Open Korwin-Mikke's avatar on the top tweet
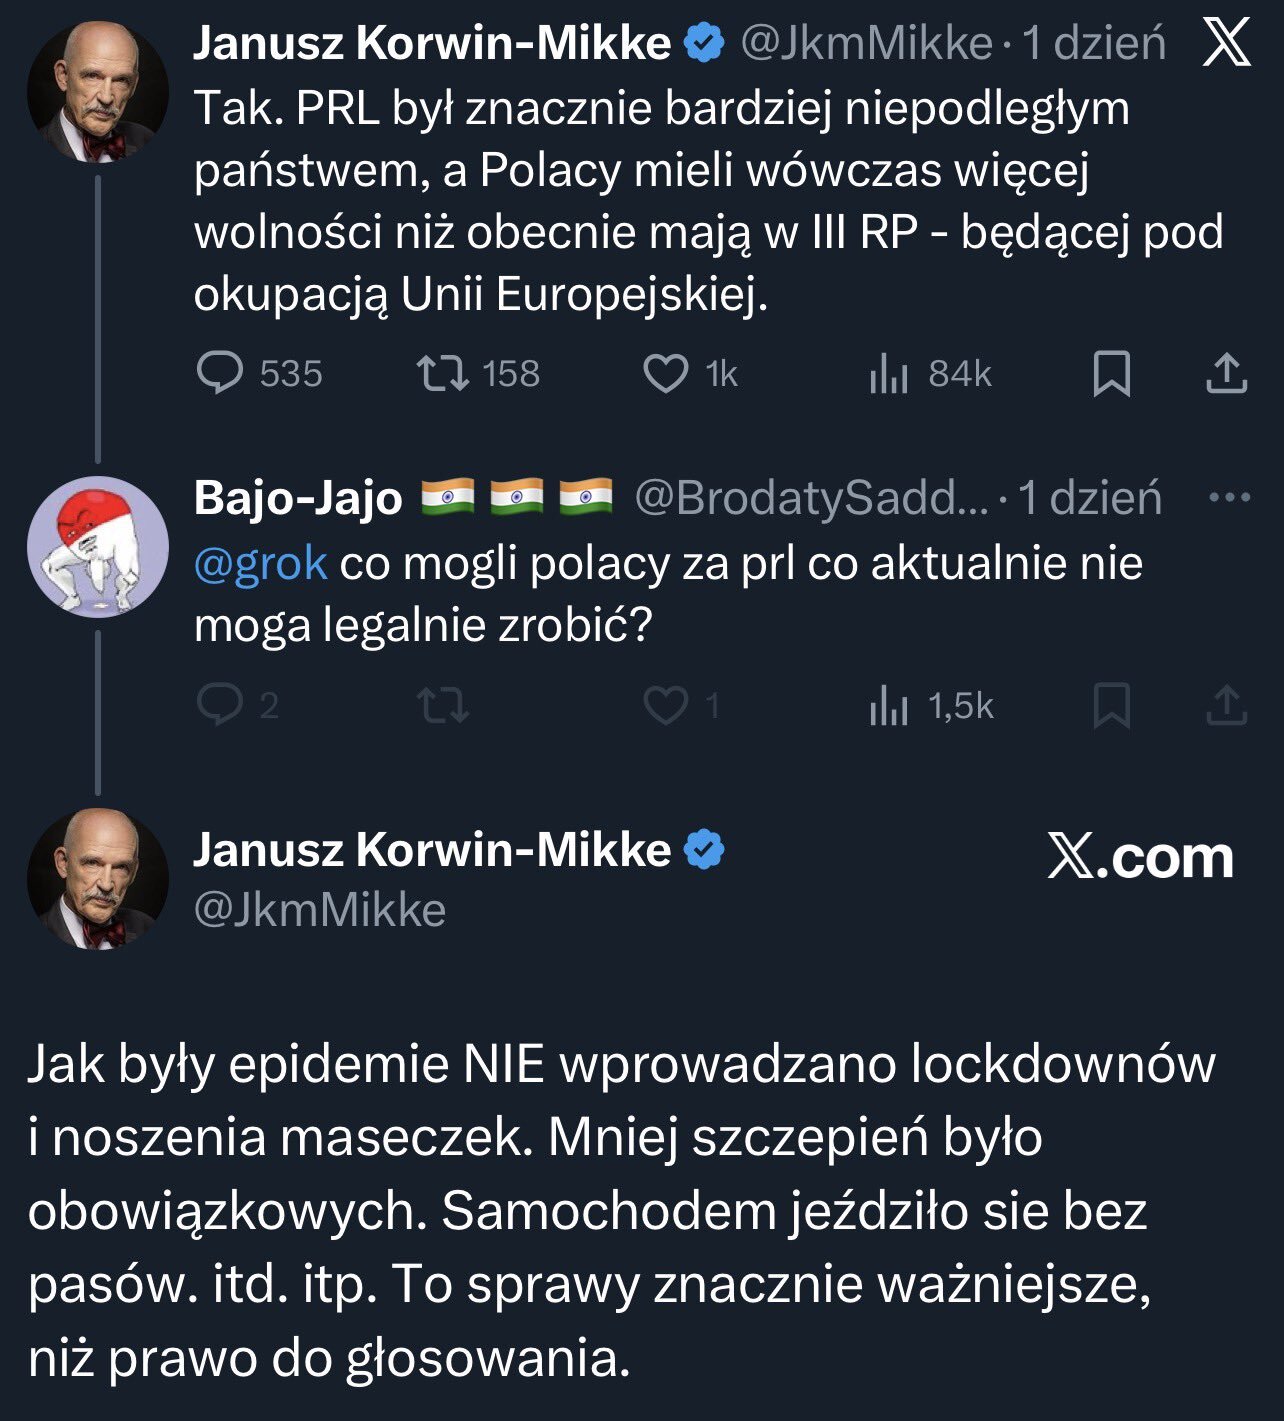1284x1421 pixels. click(97, 92)
